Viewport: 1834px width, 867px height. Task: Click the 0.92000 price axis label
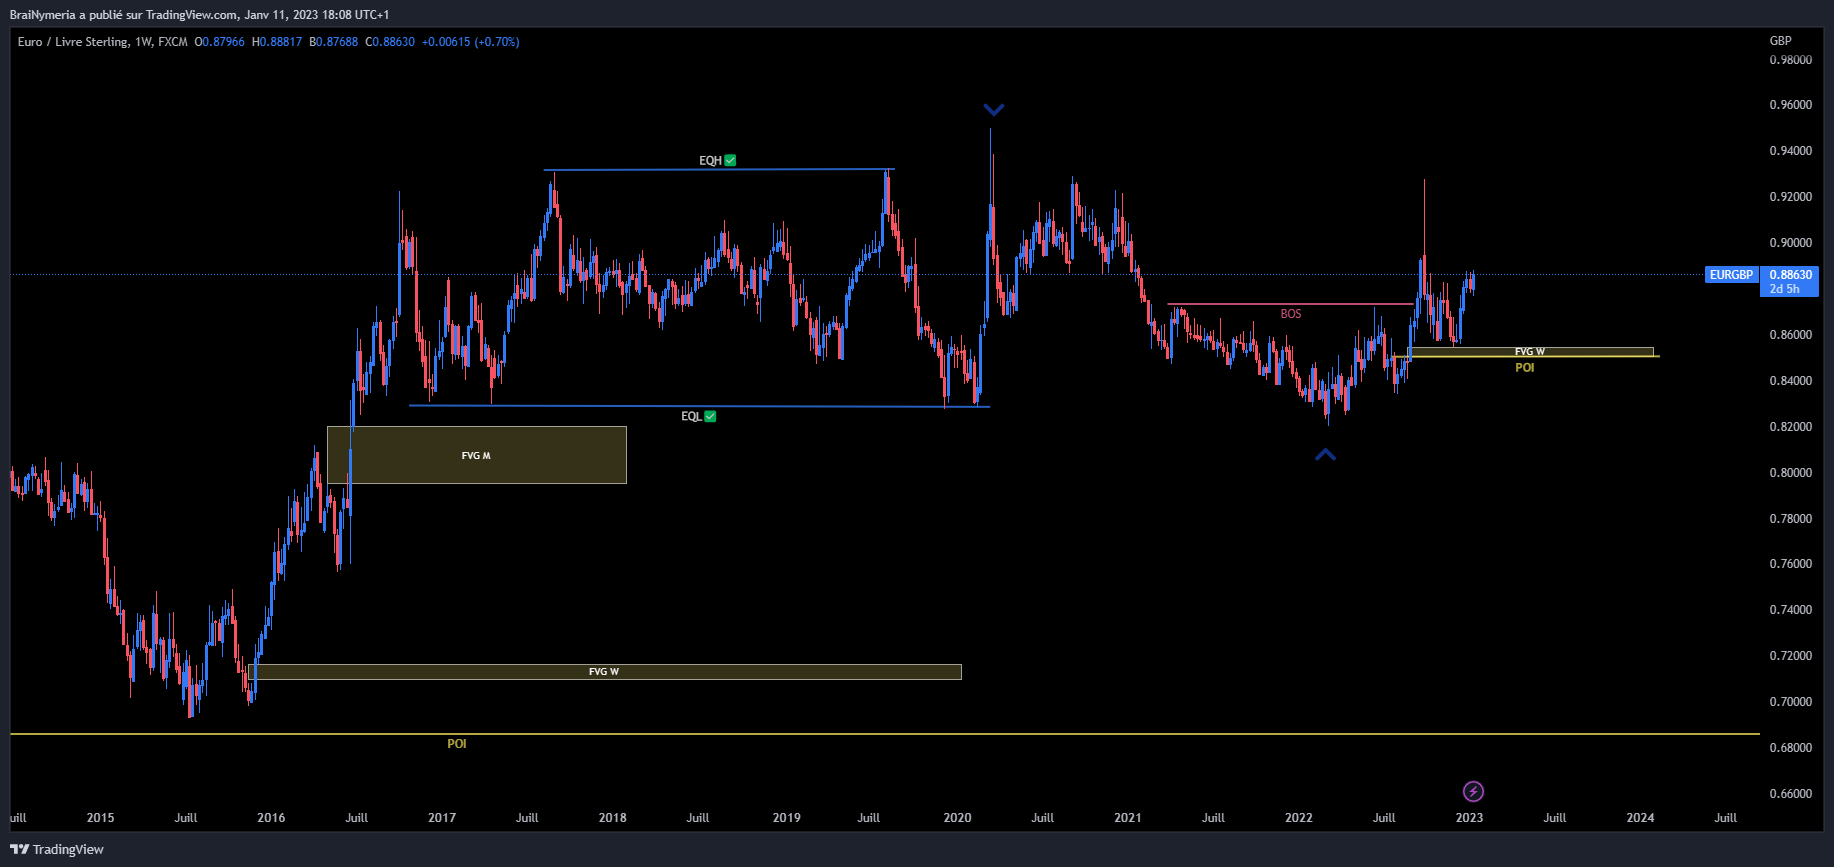(1791, 197)
